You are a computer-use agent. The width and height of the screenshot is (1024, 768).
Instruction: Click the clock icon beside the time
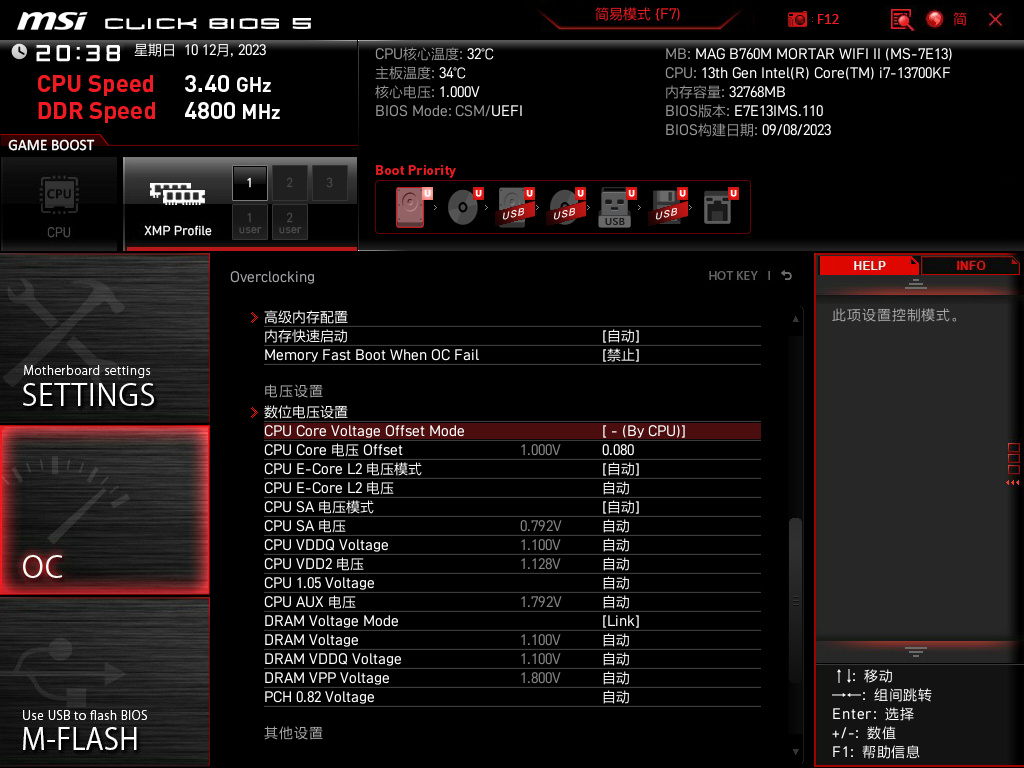coord(20,52)
